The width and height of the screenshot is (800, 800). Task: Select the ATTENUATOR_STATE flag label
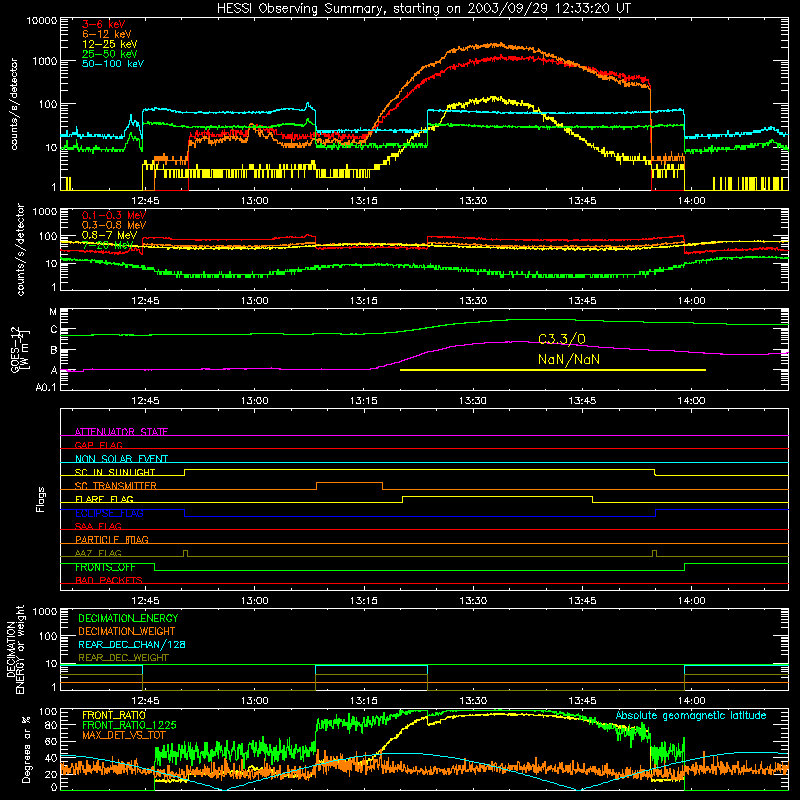coord(121,432)
